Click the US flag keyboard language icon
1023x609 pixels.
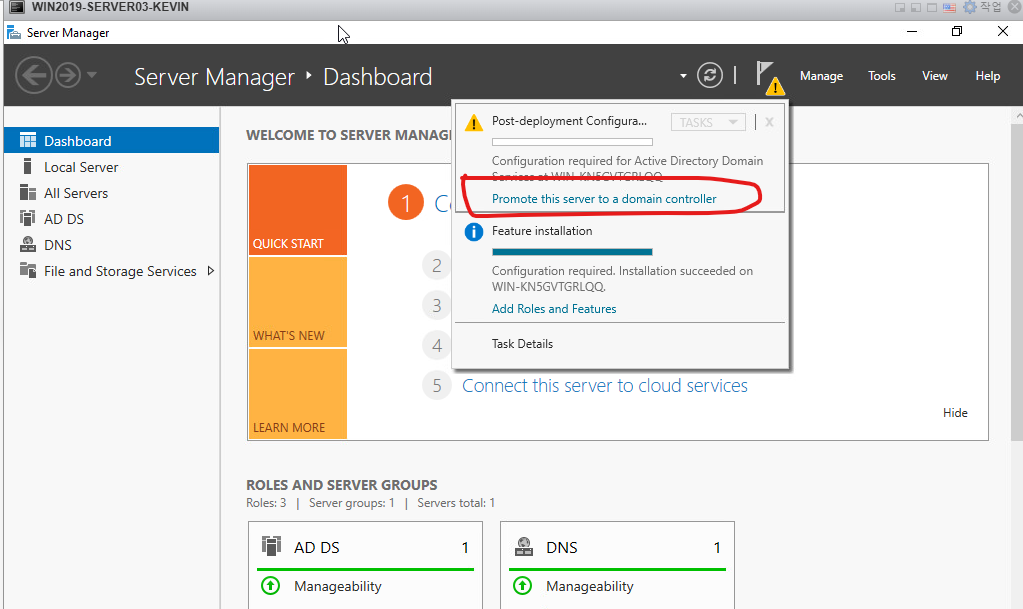tap(949, 8)
